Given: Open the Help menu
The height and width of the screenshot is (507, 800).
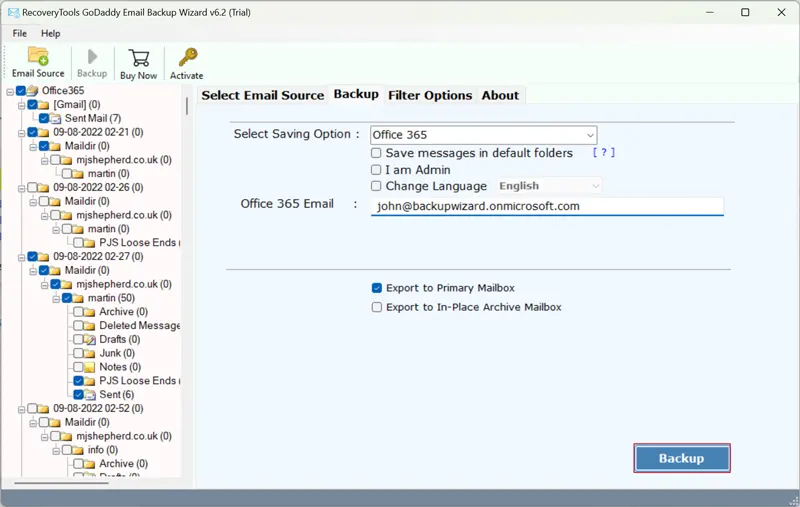Looking at the screenshot, I should 50,33.
